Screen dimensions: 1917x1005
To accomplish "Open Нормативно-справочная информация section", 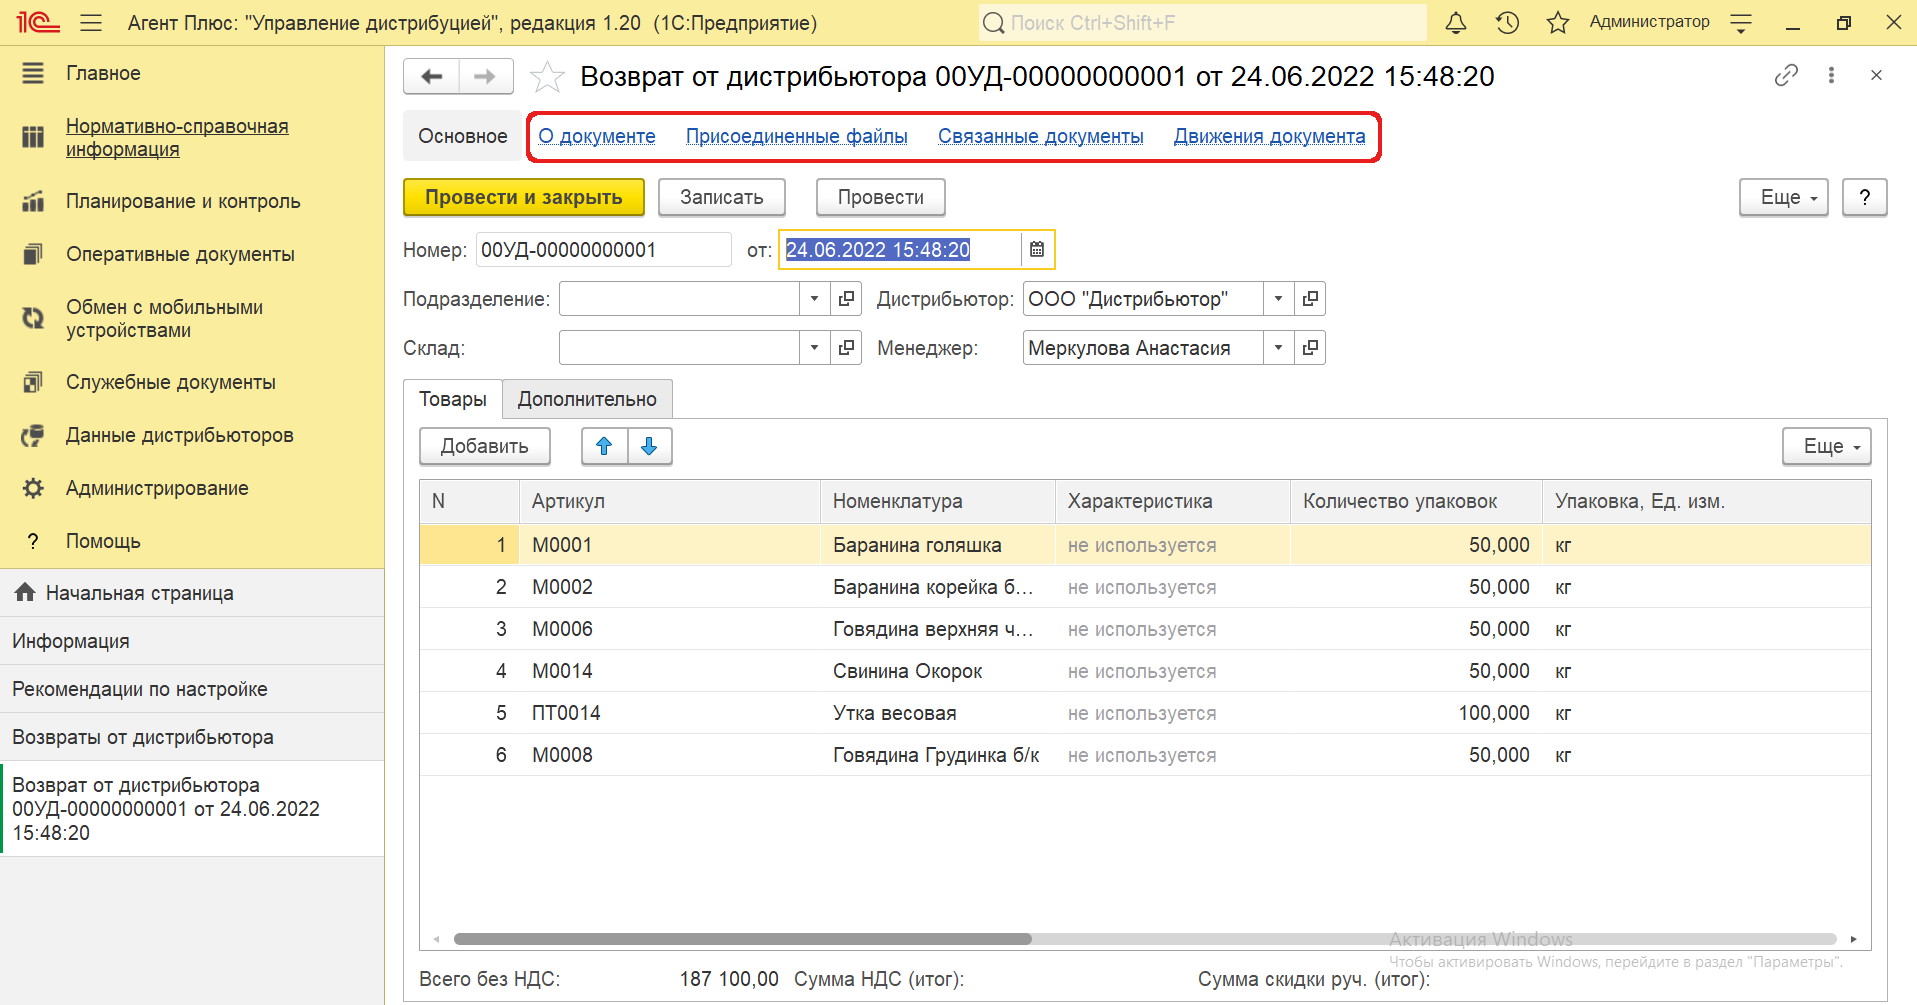I will tap(177, 138).
